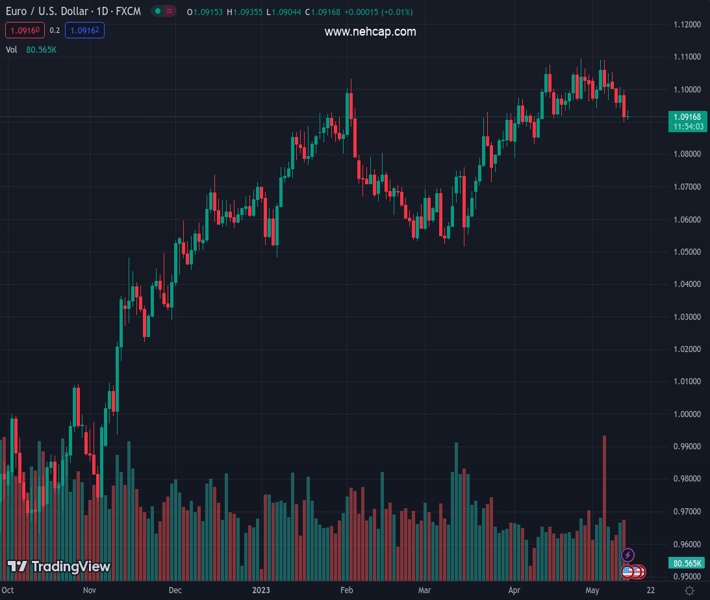Click the current price label 1.09168 on axis
Screen dimensions: 710x600
pyautogui.click(x=686, y=118)
